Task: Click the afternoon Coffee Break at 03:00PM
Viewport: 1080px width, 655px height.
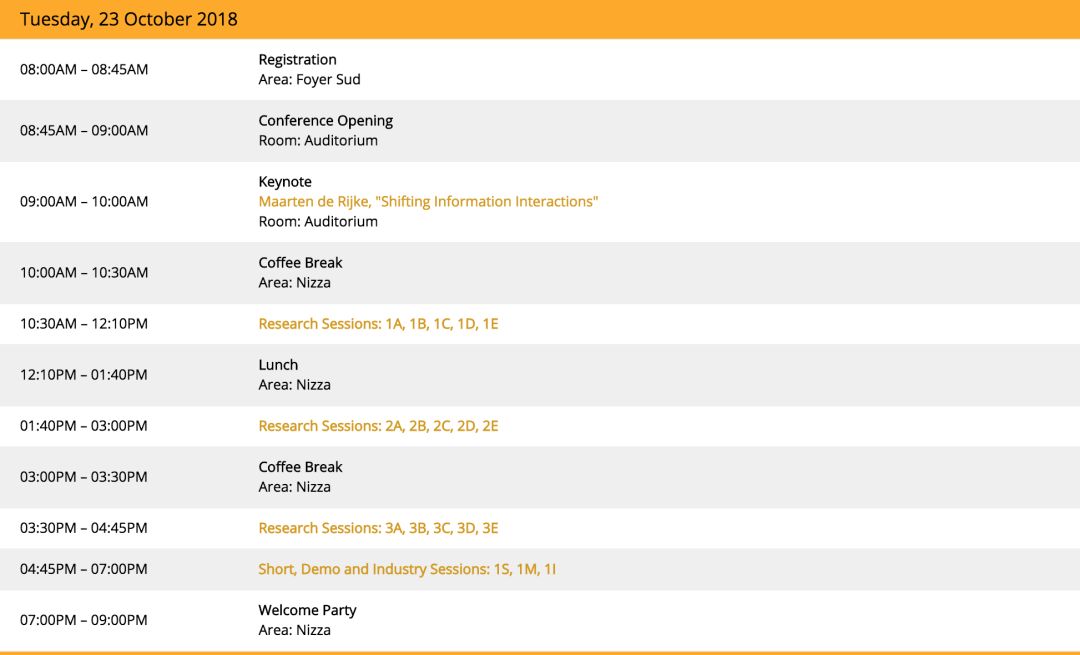Action: tap(300, 467)
